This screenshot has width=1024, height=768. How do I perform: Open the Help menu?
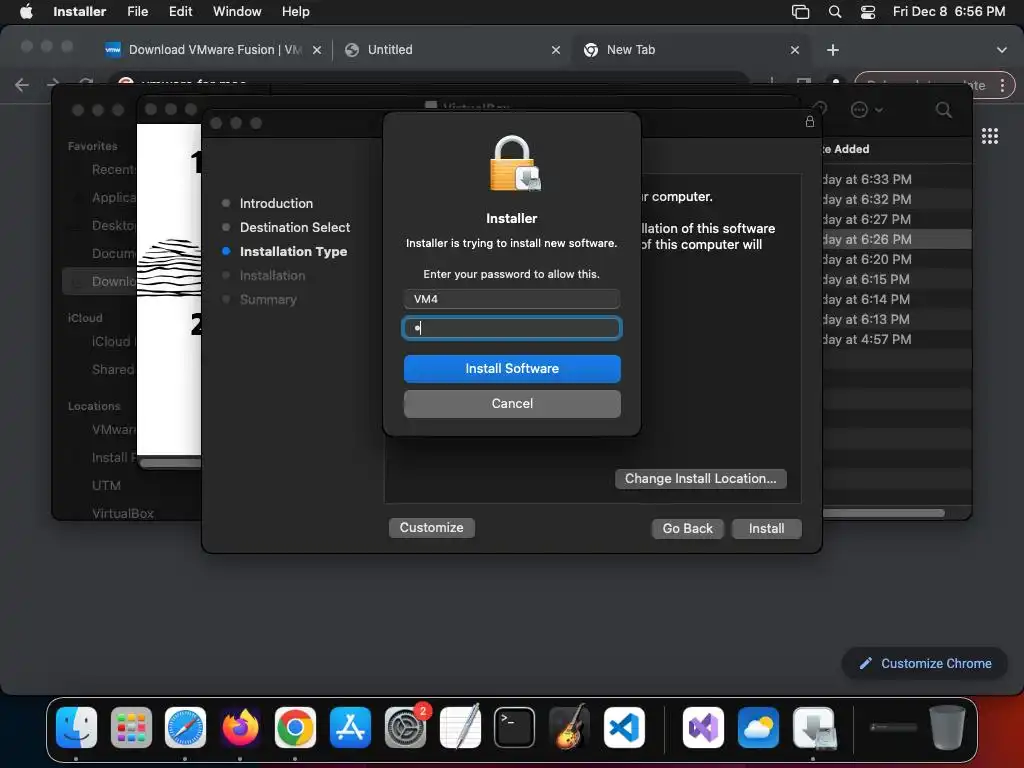[x=295, y=11]
